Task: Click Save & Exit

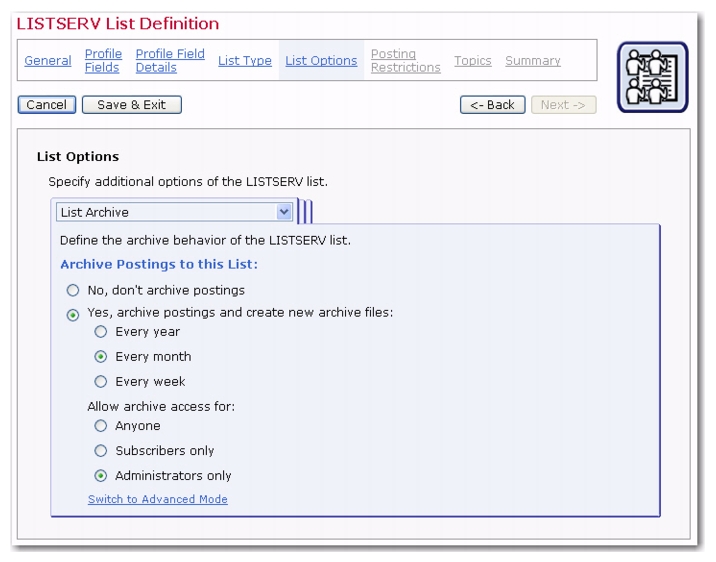Action: pyautogui.click(x=132, y=105)
